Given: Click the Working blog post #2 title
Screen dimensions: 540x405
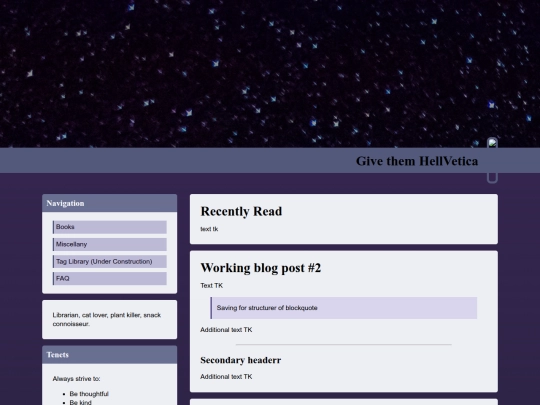Looking at the screenshot, I should pos(261,268).
